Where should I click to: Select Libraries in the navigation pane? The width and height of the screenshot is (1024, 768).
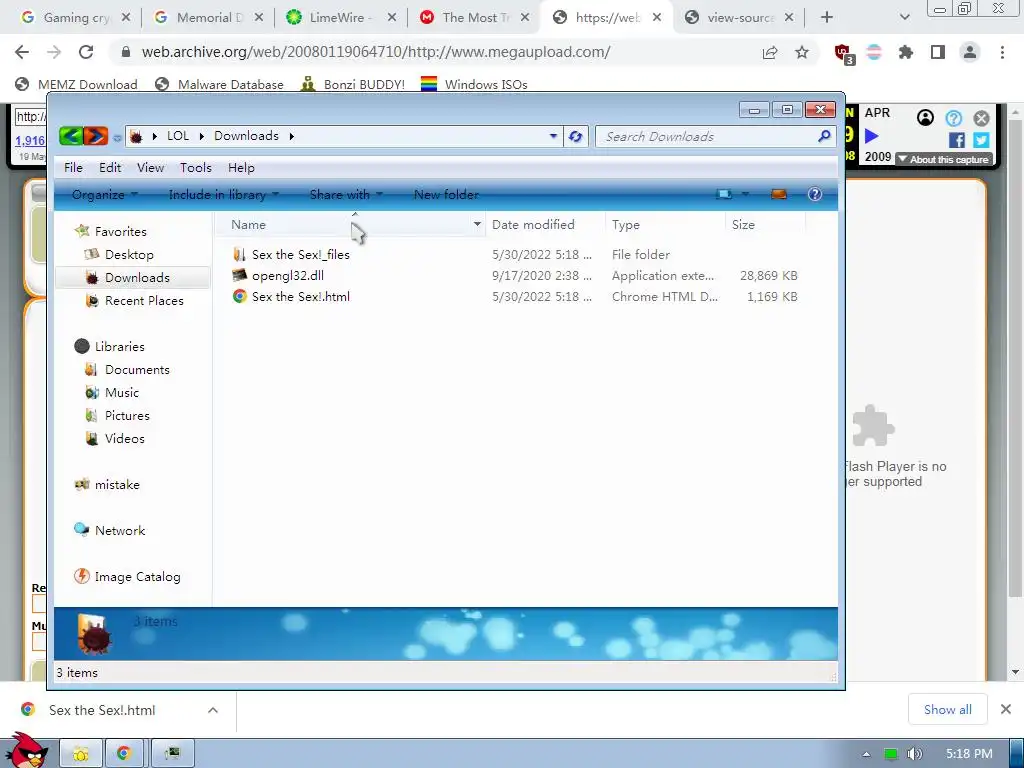[120, 347]
